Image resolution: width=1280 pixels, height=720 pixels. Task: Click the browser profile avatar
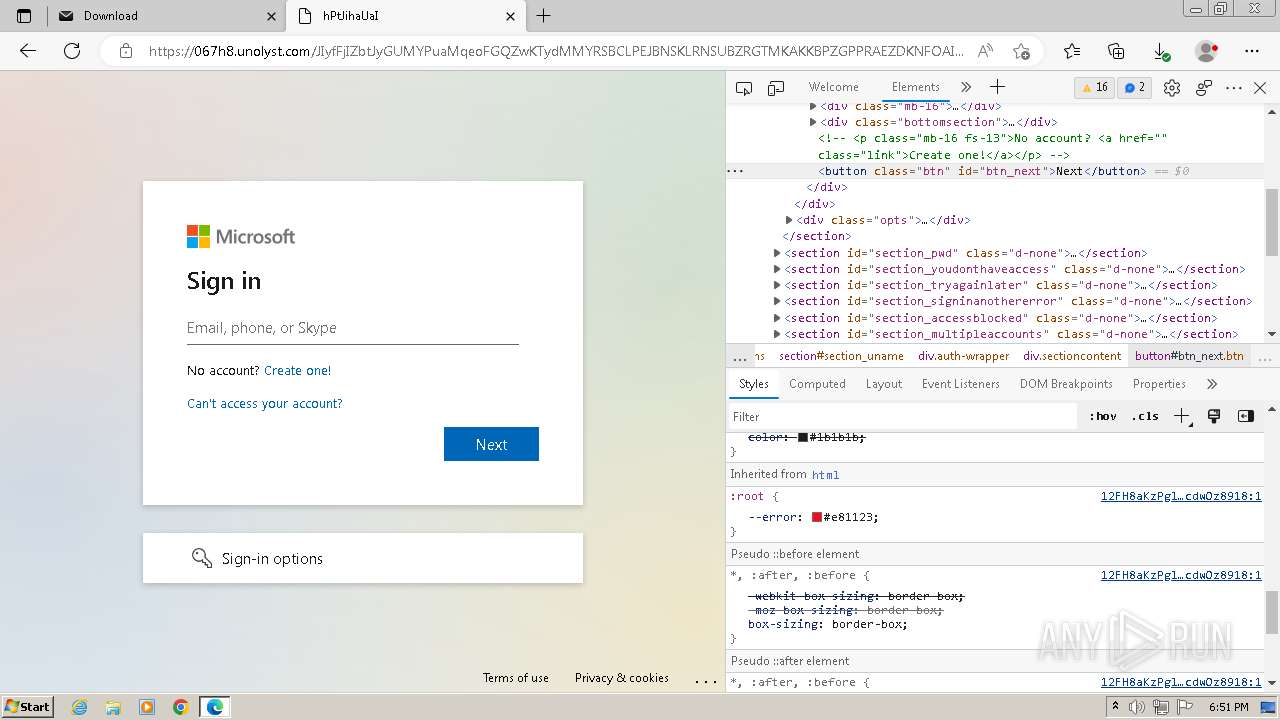(x=1207, y=51)
